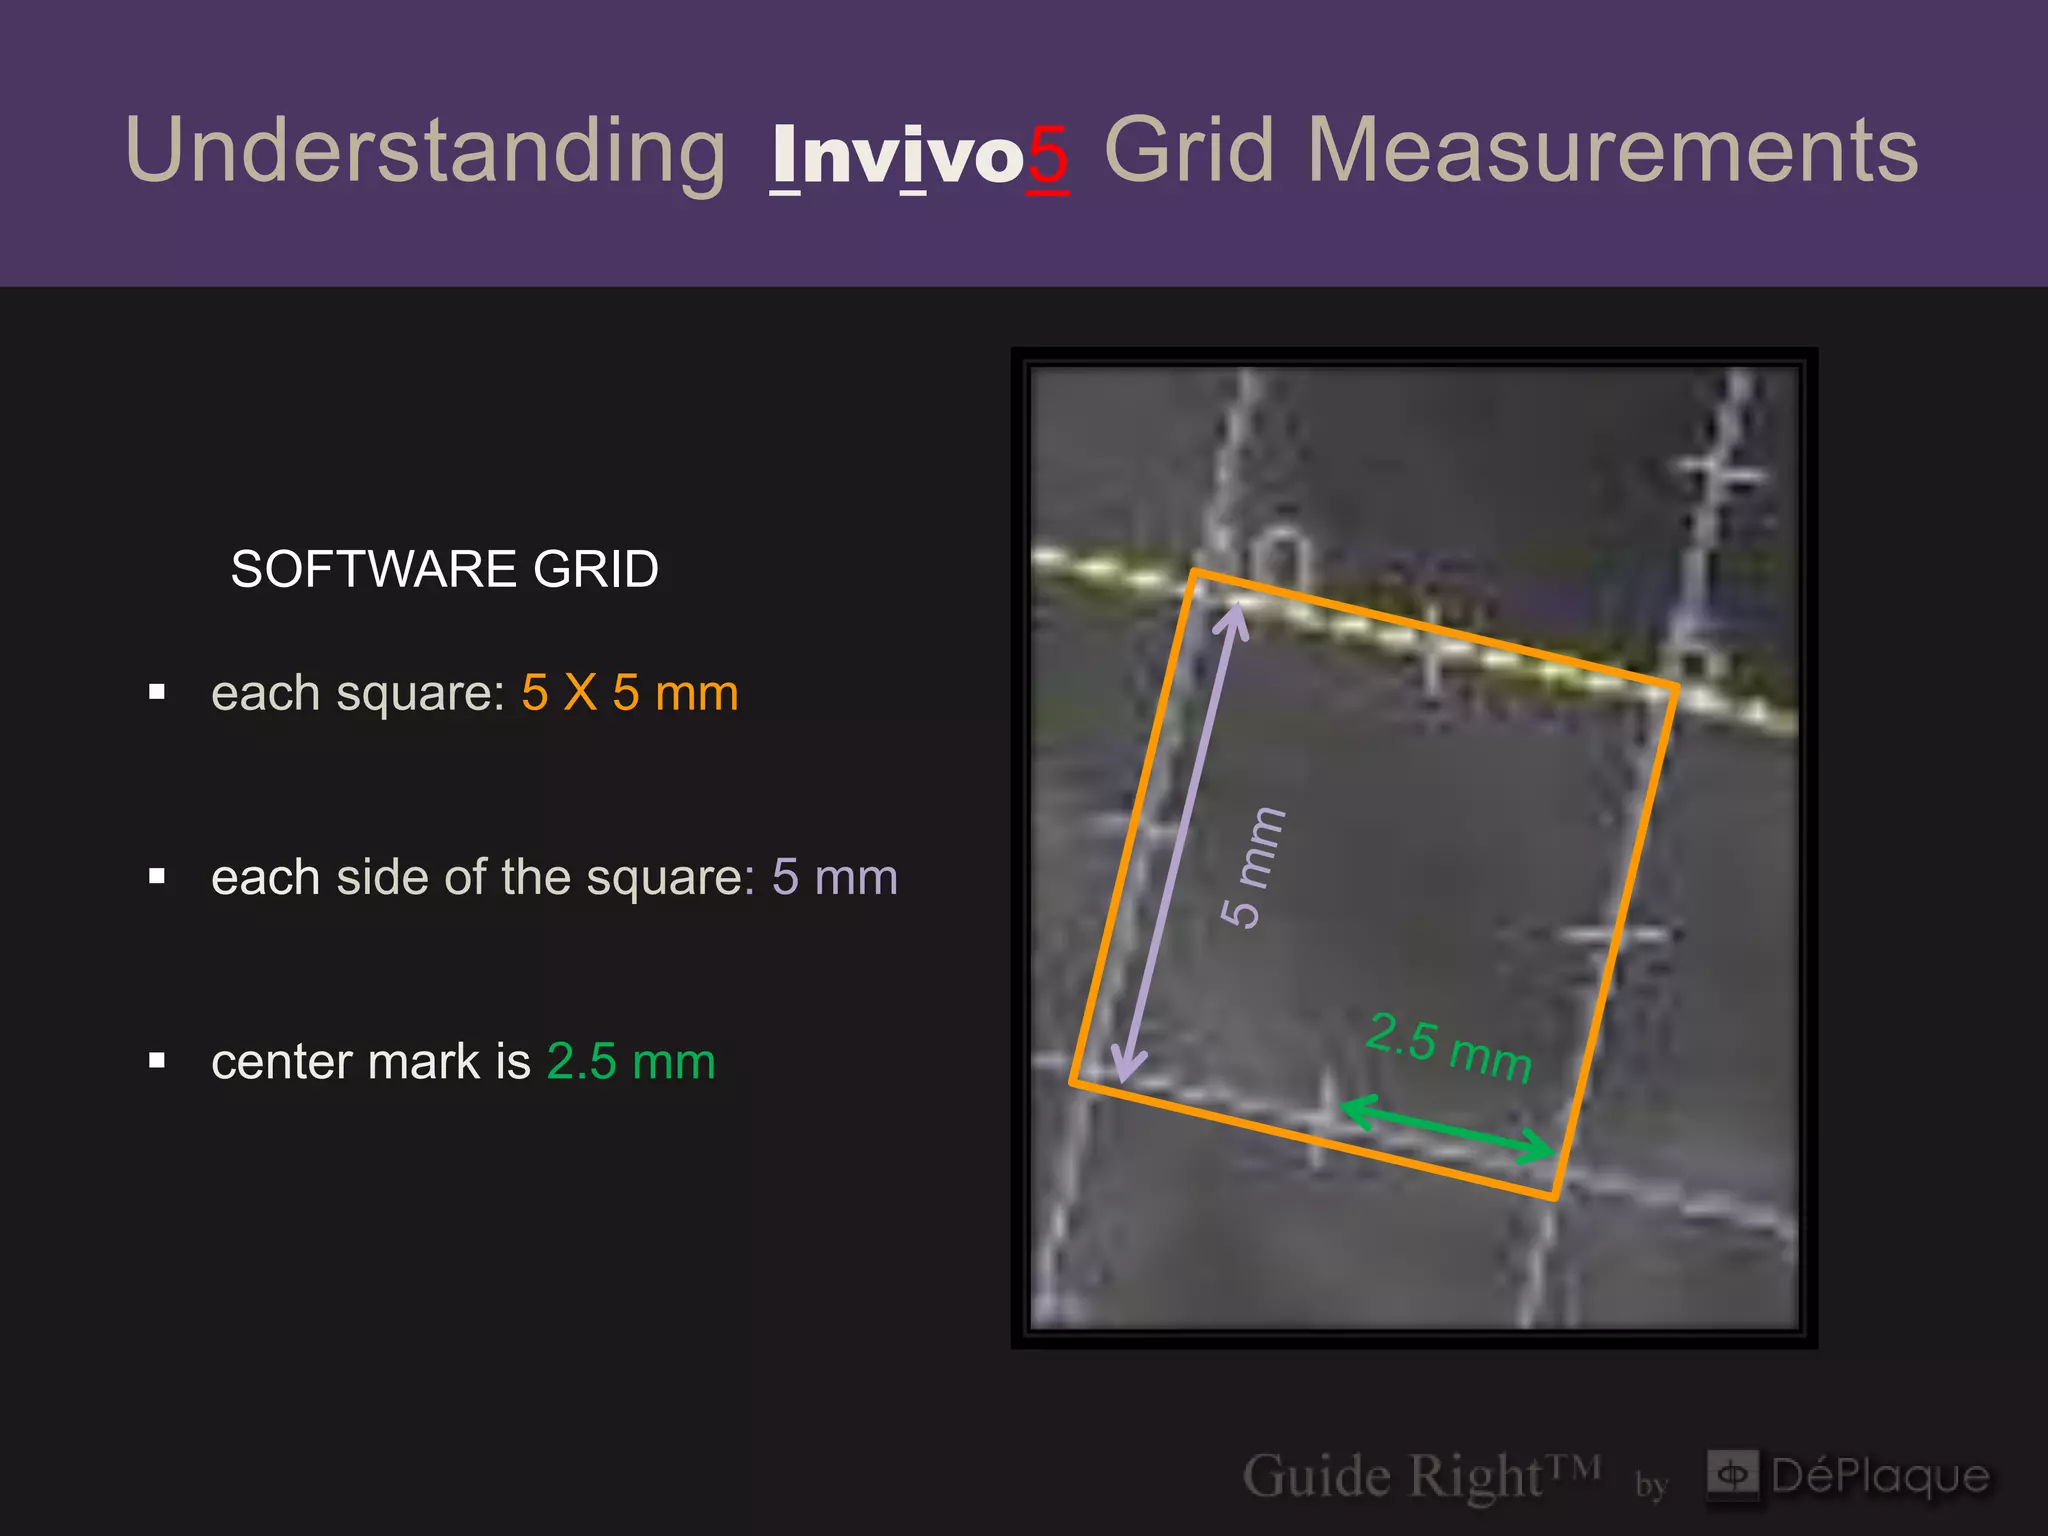Click the 'Grid Measurements' title text
2048x1536 pixels.
click(x=1511, y=150)
